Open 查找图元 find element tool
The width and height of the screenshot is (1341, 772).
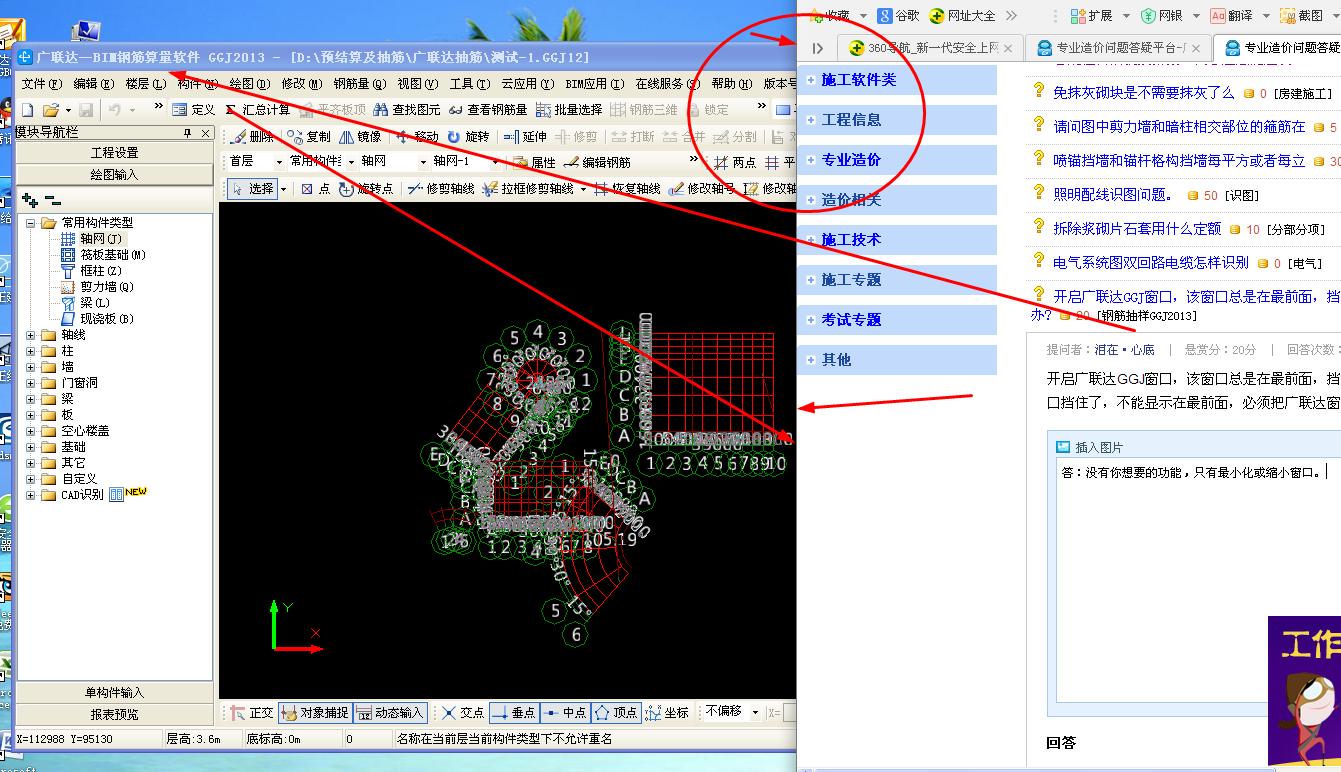407,110
